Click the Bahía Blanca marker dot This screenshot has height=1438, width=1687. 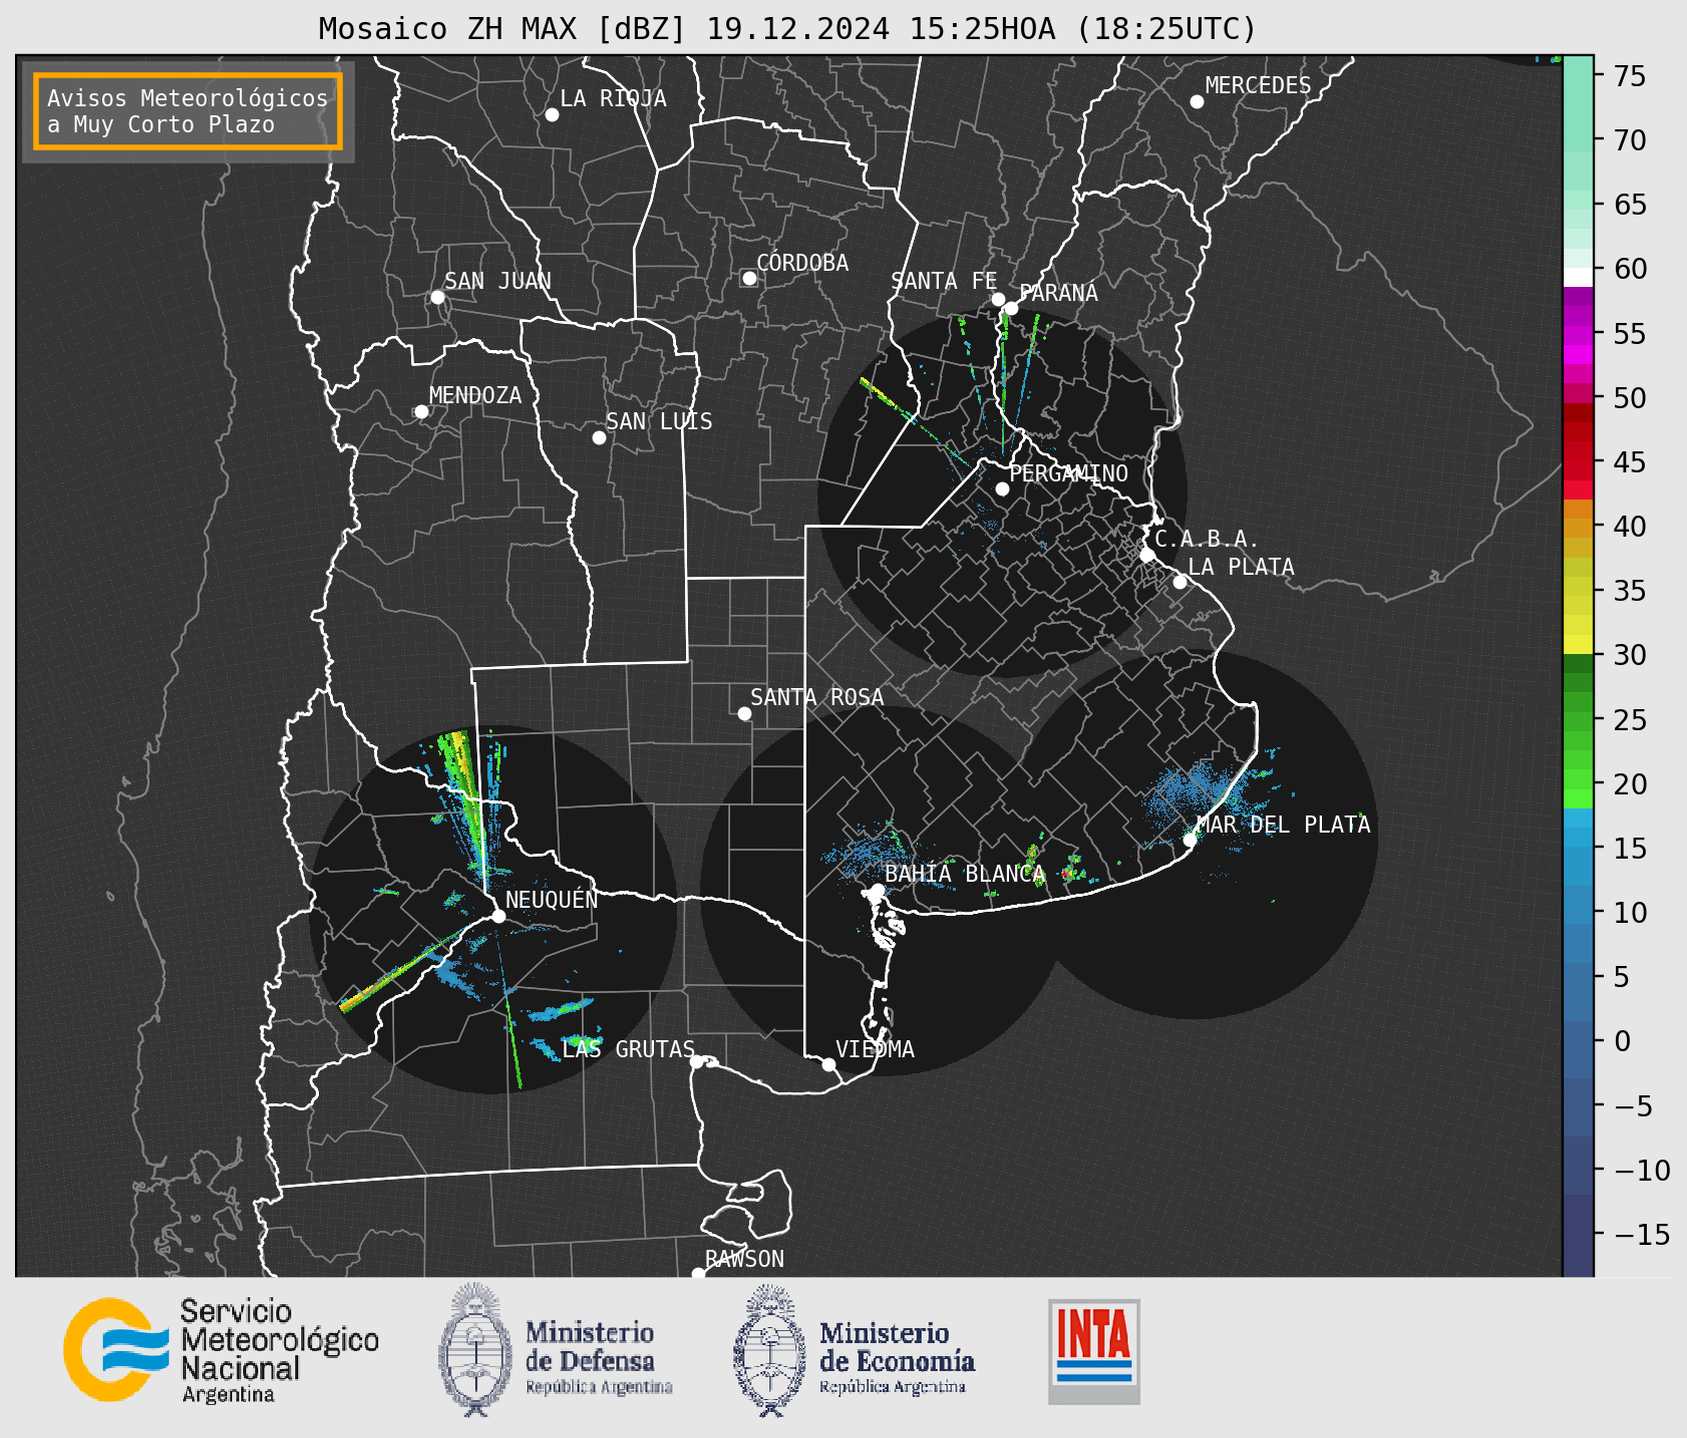[x=877, y=890]
